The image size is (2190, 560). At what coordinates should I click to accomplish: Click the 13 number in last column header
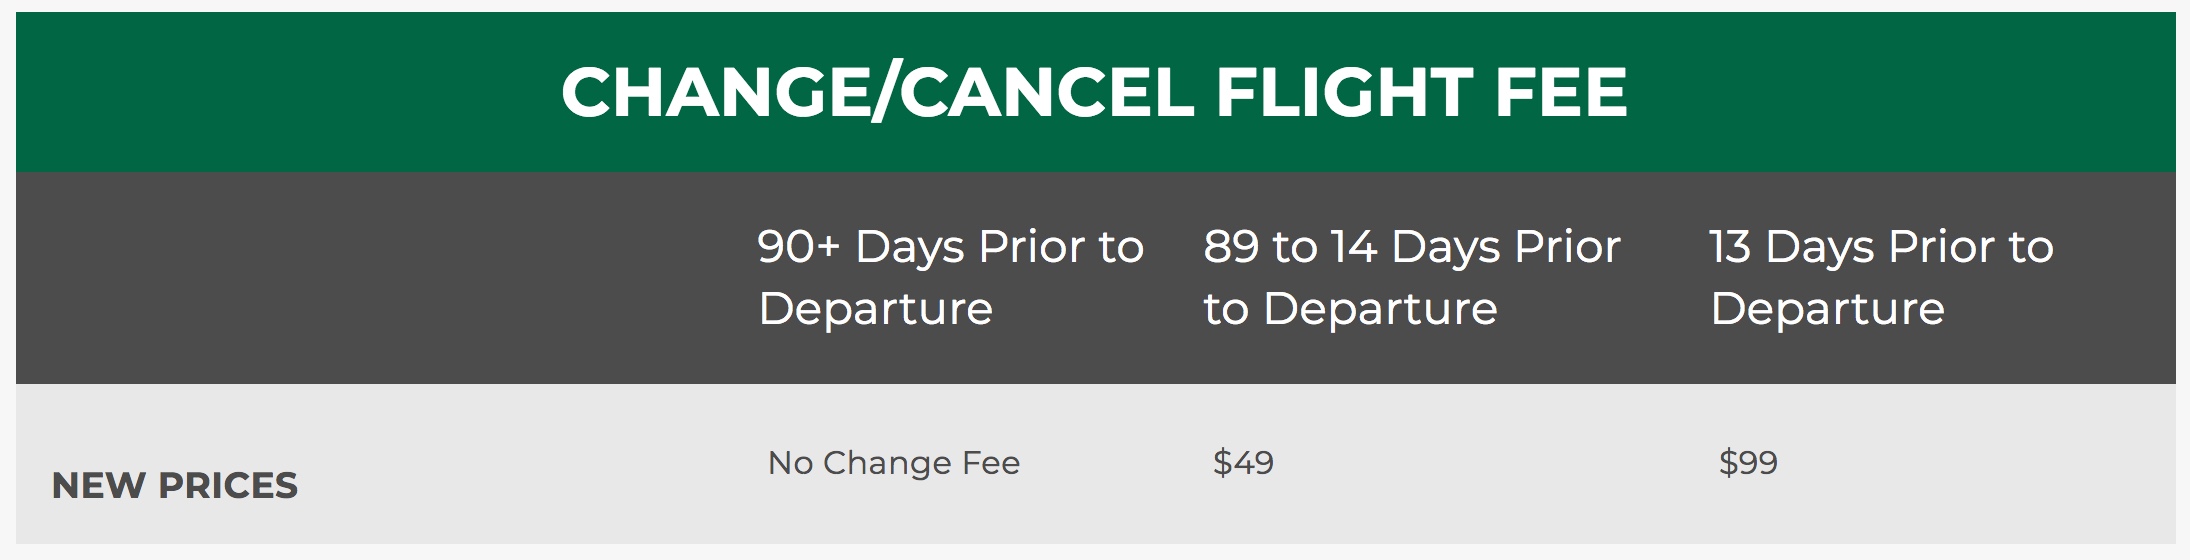pos(1730,247)
